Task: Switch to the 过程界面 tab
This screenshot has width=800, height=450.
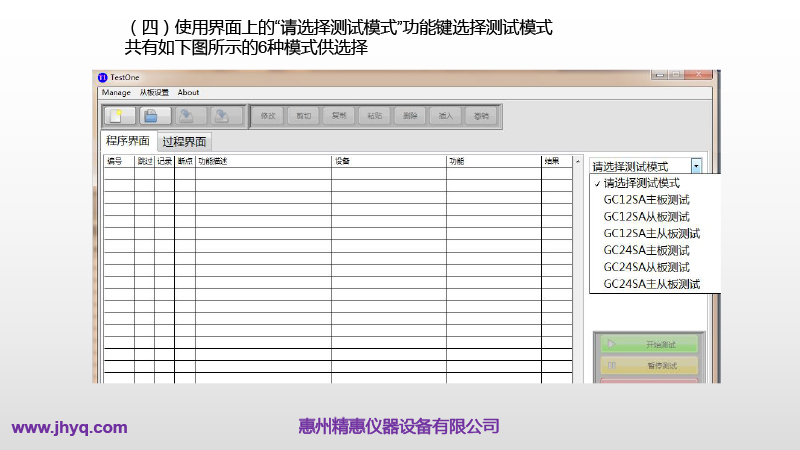Action: pos(184,142)
